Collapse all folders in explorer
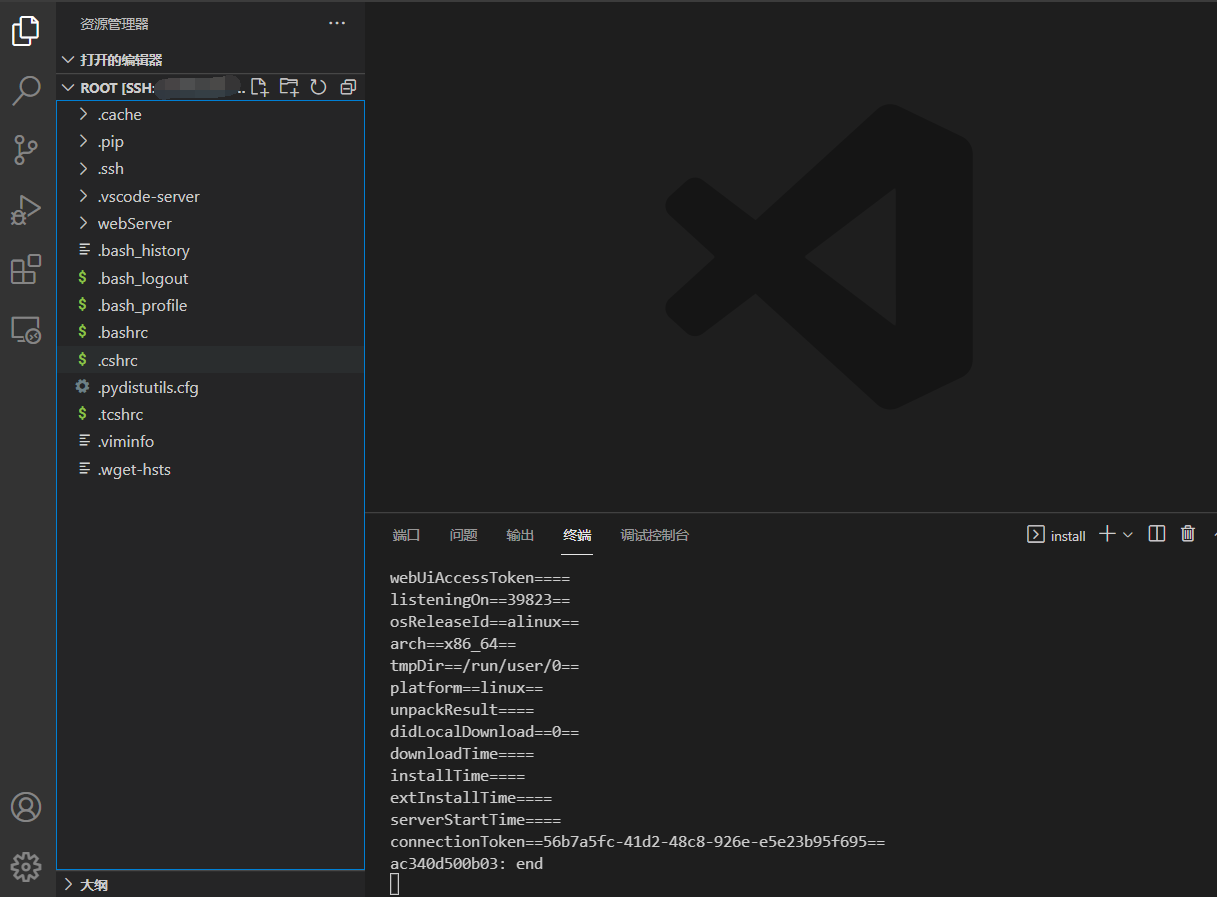The height and width of the screenshot is (897, 1217). [348, 87]
